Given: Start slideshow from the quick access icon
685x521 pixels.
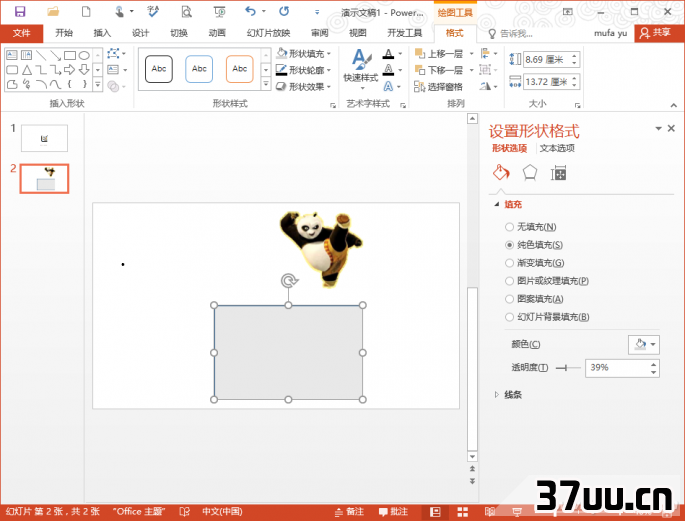Looking at the screenshot, I should 219,12.
